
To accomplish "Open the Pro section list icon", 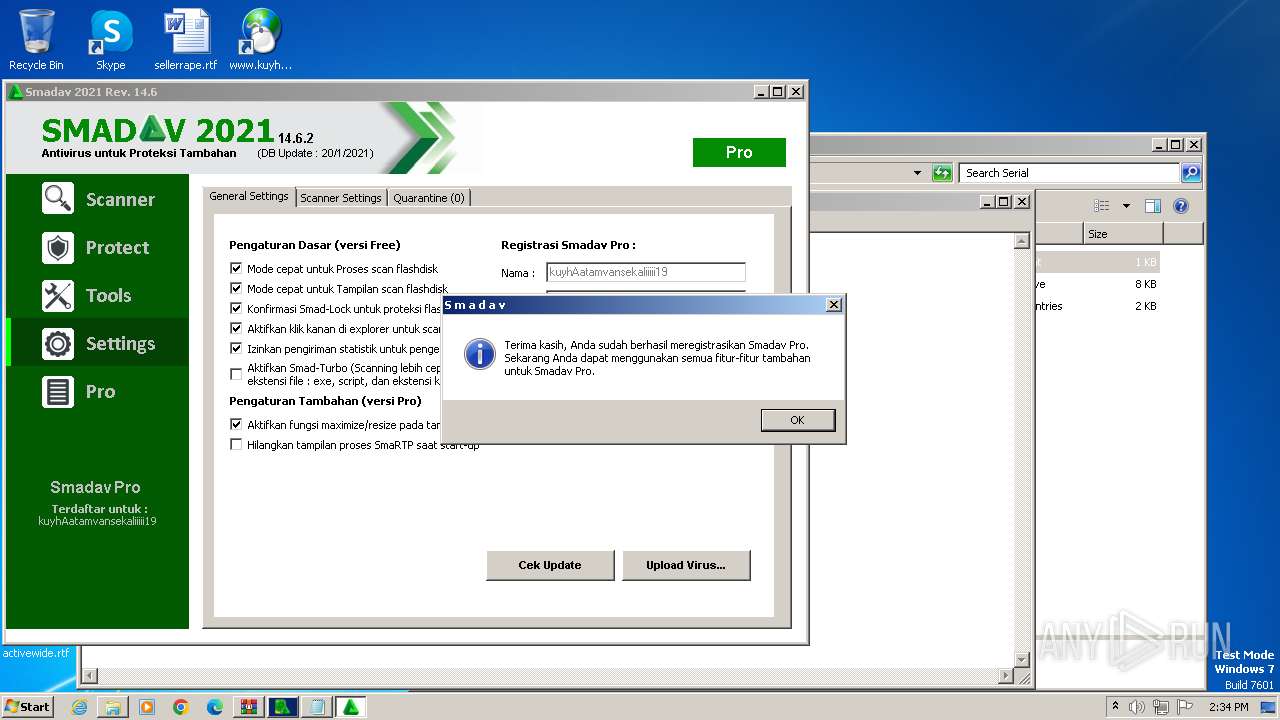I will [58, 391].
